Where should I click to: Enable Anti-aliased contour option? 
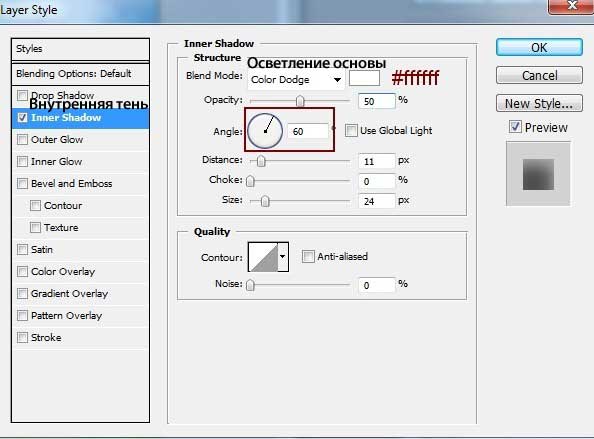click(308, 256)
